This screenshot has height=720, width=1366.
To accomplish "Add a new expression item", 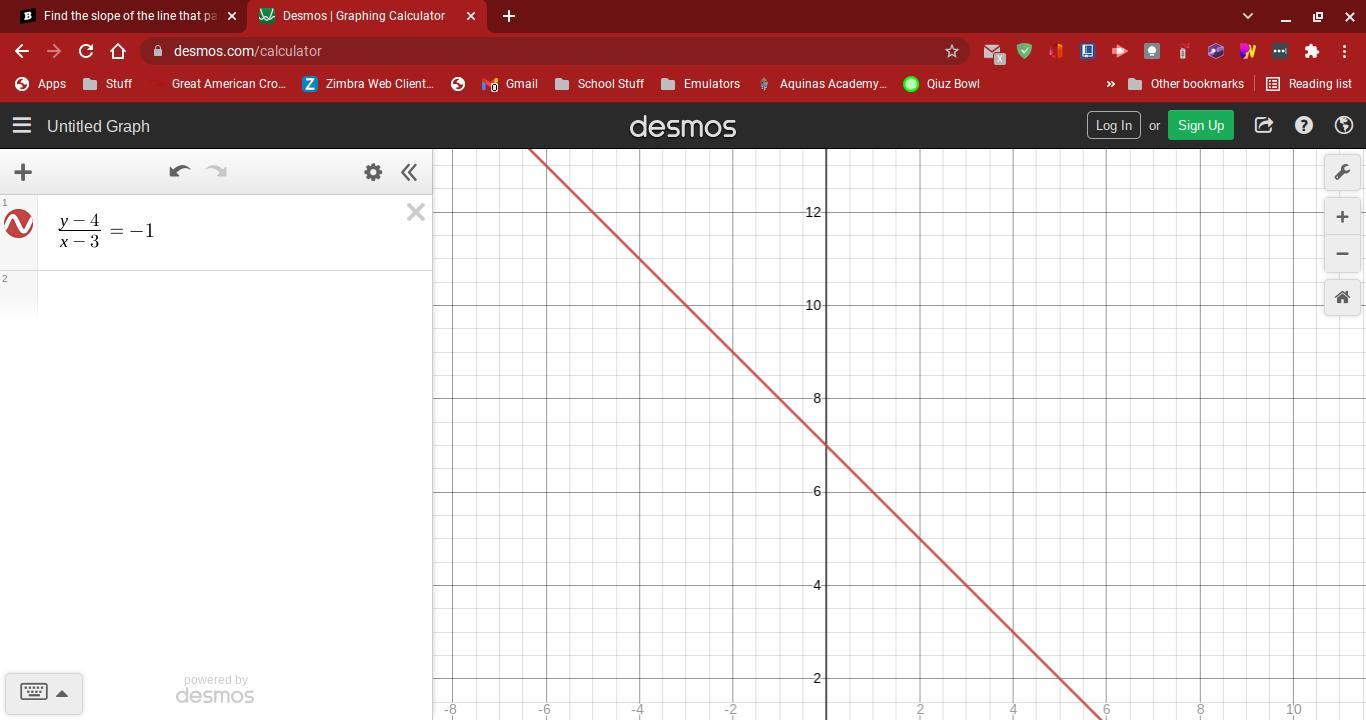I will [x=23, y=172].
